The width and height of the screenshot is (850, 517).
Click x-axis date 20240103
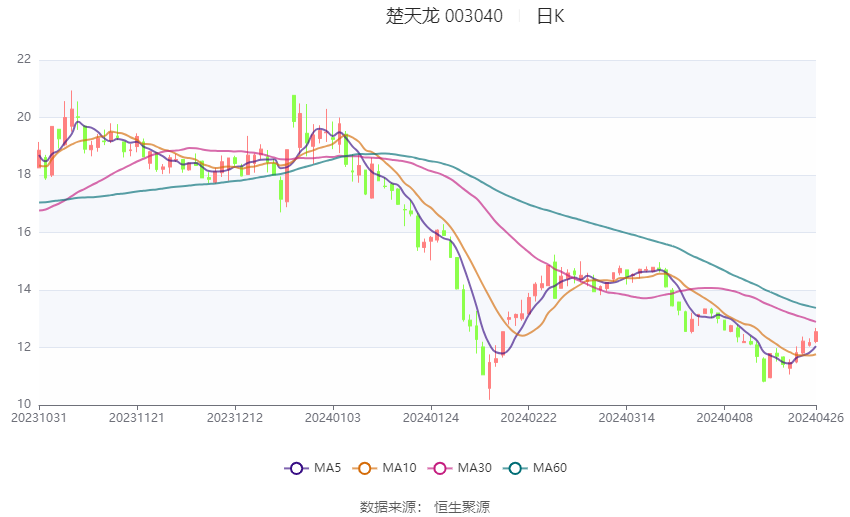332,417
